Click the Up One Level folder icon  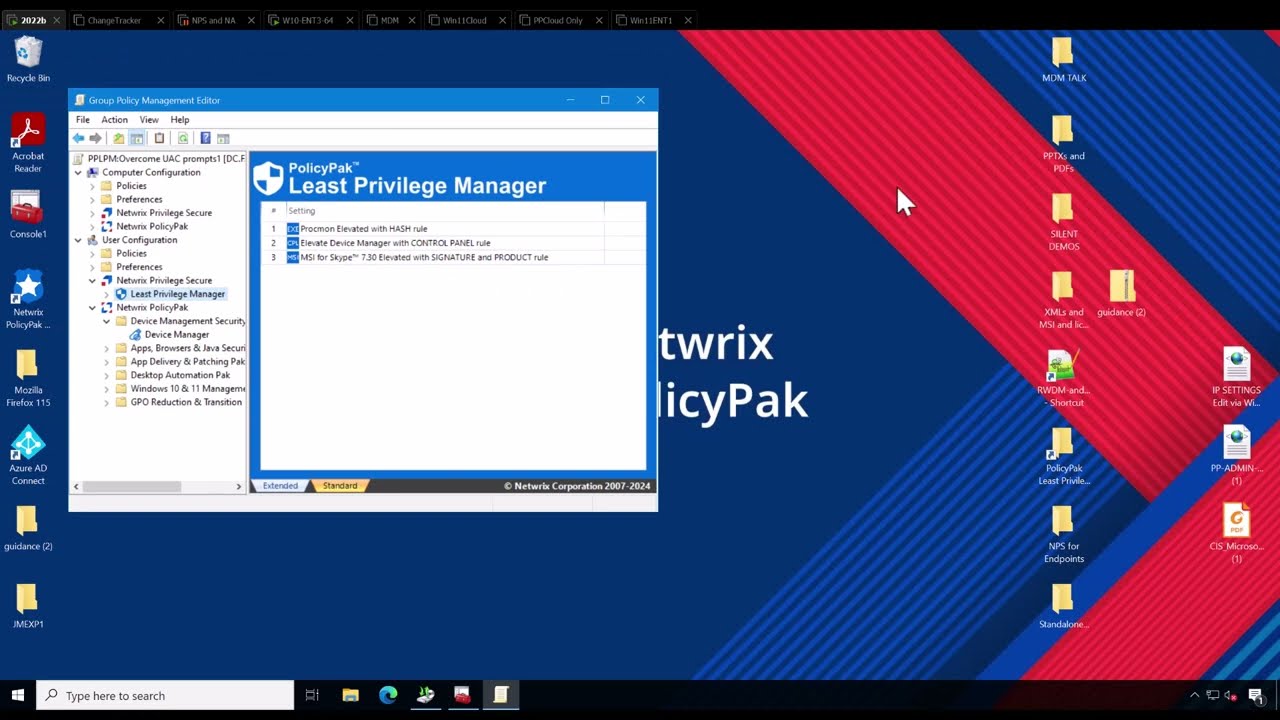click(x=118, y=138)
